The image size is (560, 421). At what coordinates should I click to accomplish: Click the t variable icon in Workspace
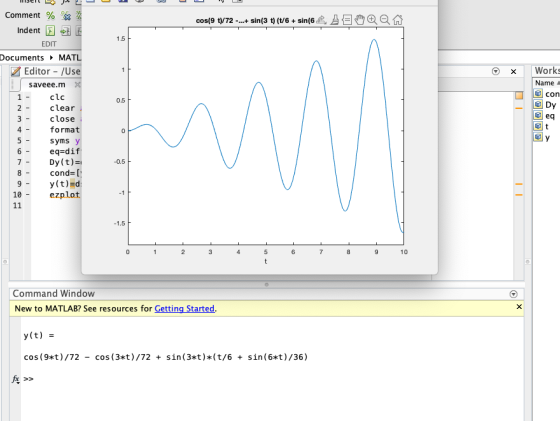[x=538, y=126]
